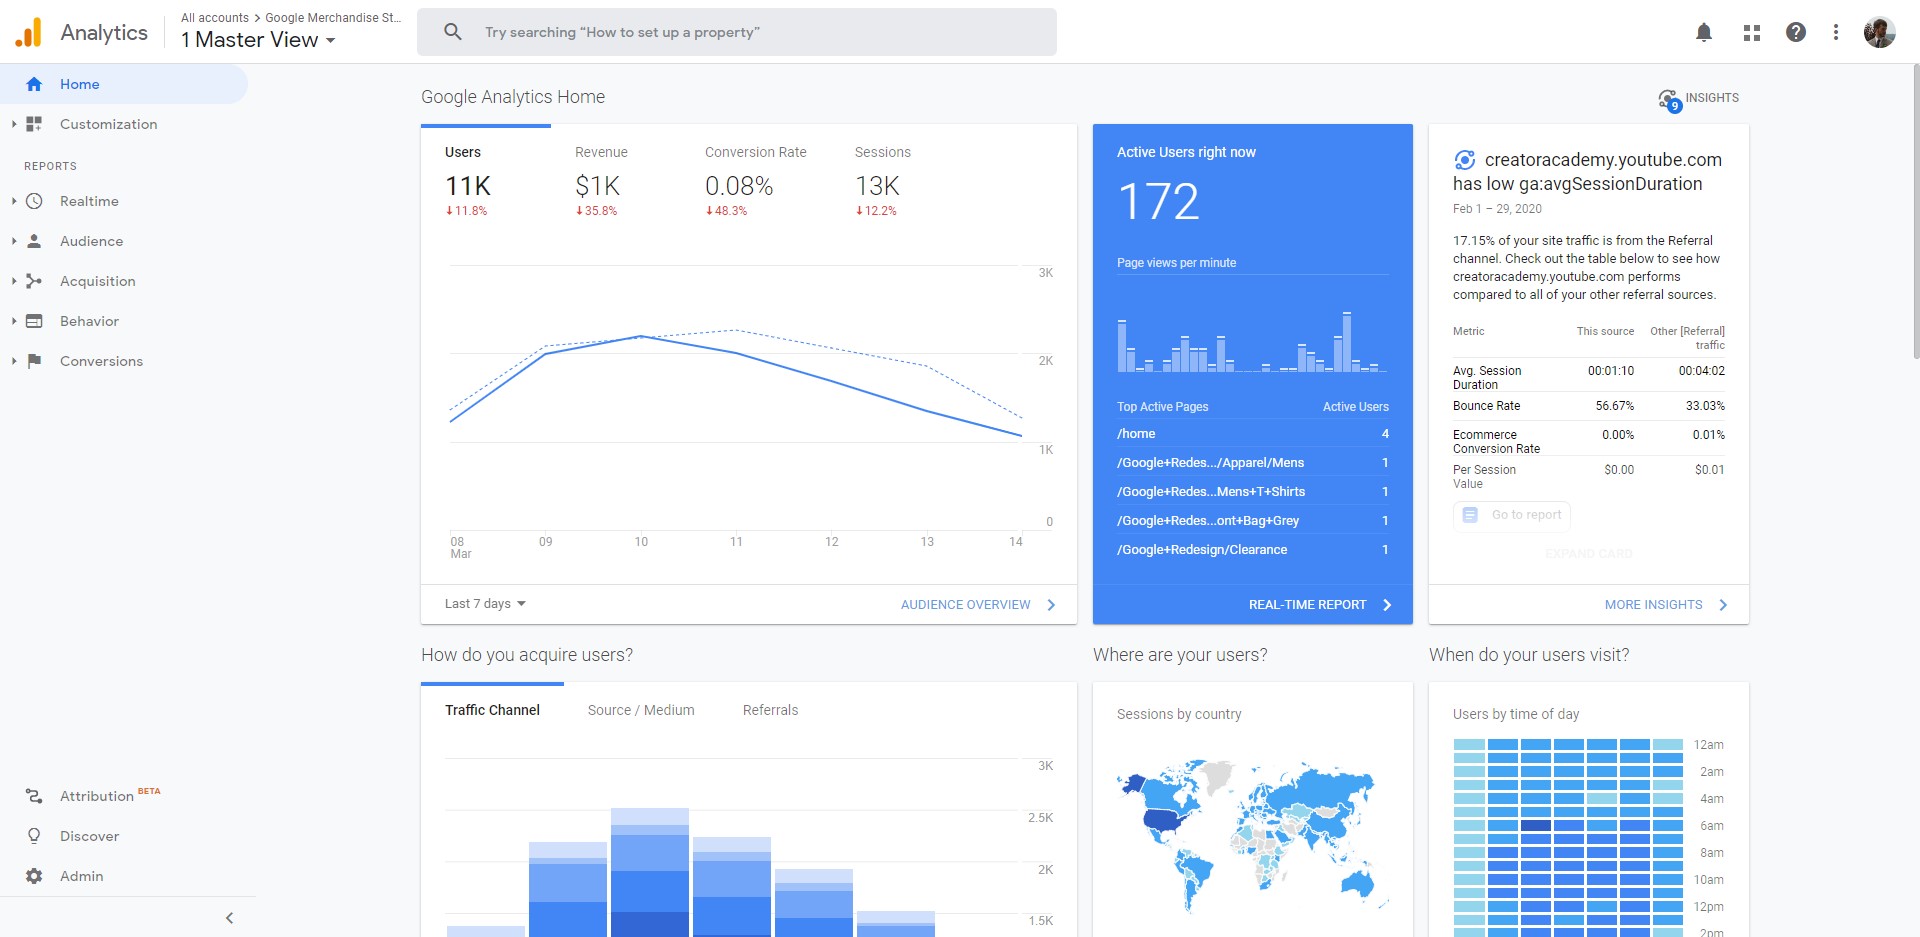Open the Insights icon with badge
The width and height of the screenshot is (1920, 937).
[1670, 100]
